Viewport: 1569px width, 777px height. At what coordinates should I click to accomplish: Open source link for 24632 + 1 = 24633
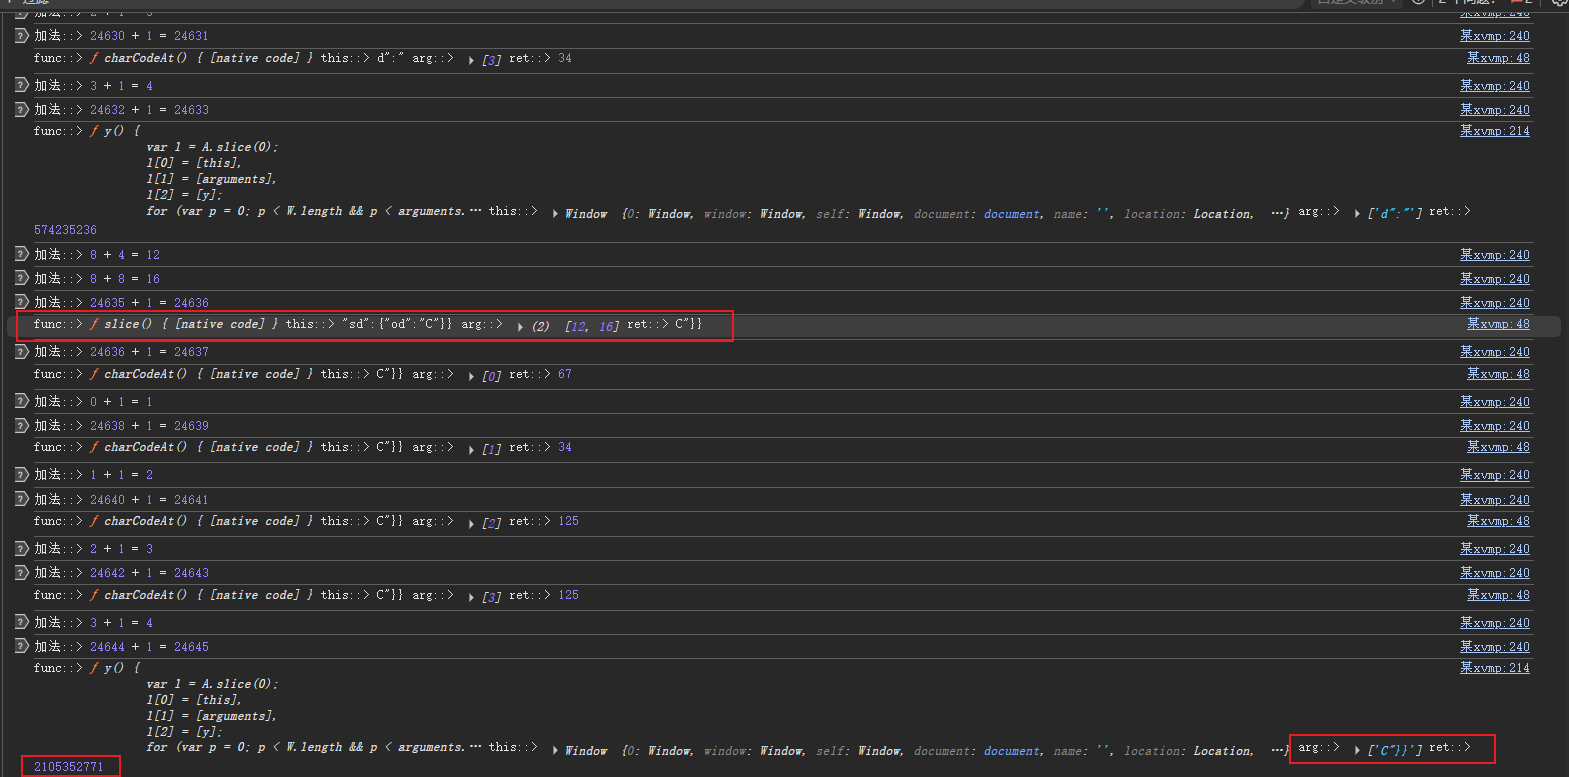1494,110
